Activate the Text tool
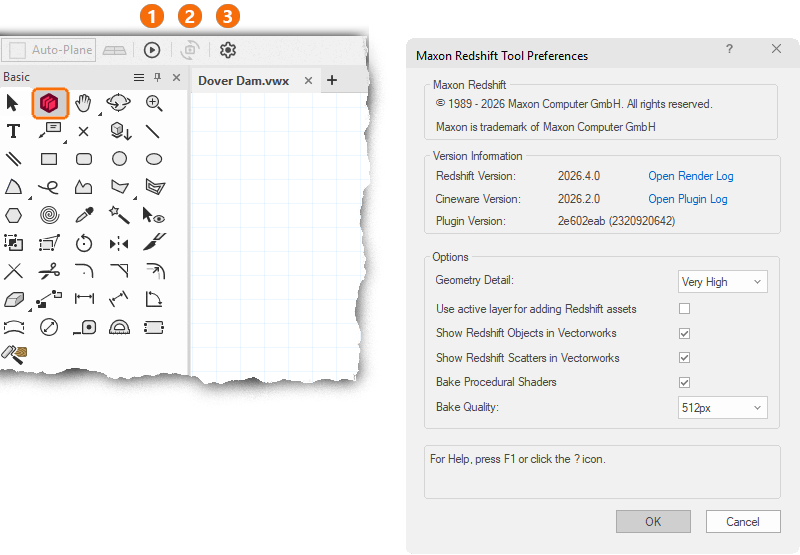The image size is (800, 555). pyautogui.click(x=13, y=131)
